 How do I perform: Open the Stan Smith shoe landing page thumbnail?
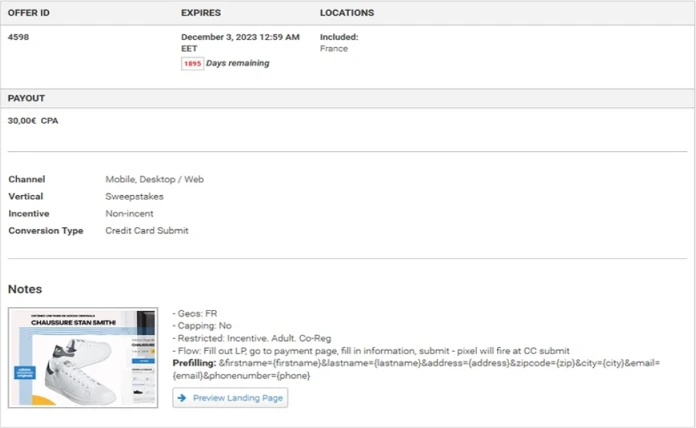pyautogui.click(x=83, y=357)
